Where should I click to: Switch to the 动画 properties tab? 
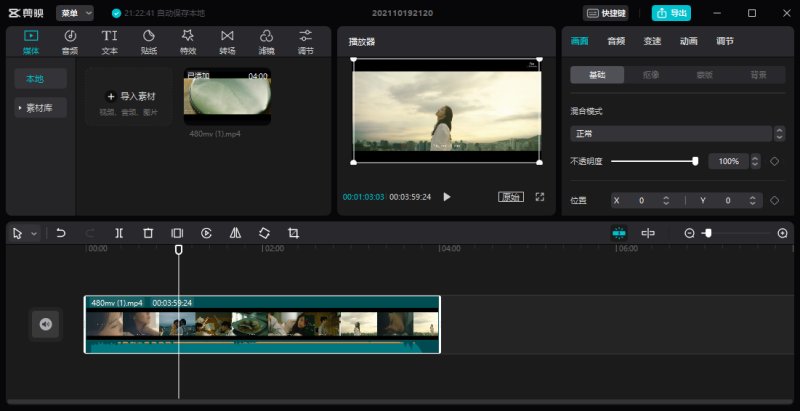coord(688,41)
